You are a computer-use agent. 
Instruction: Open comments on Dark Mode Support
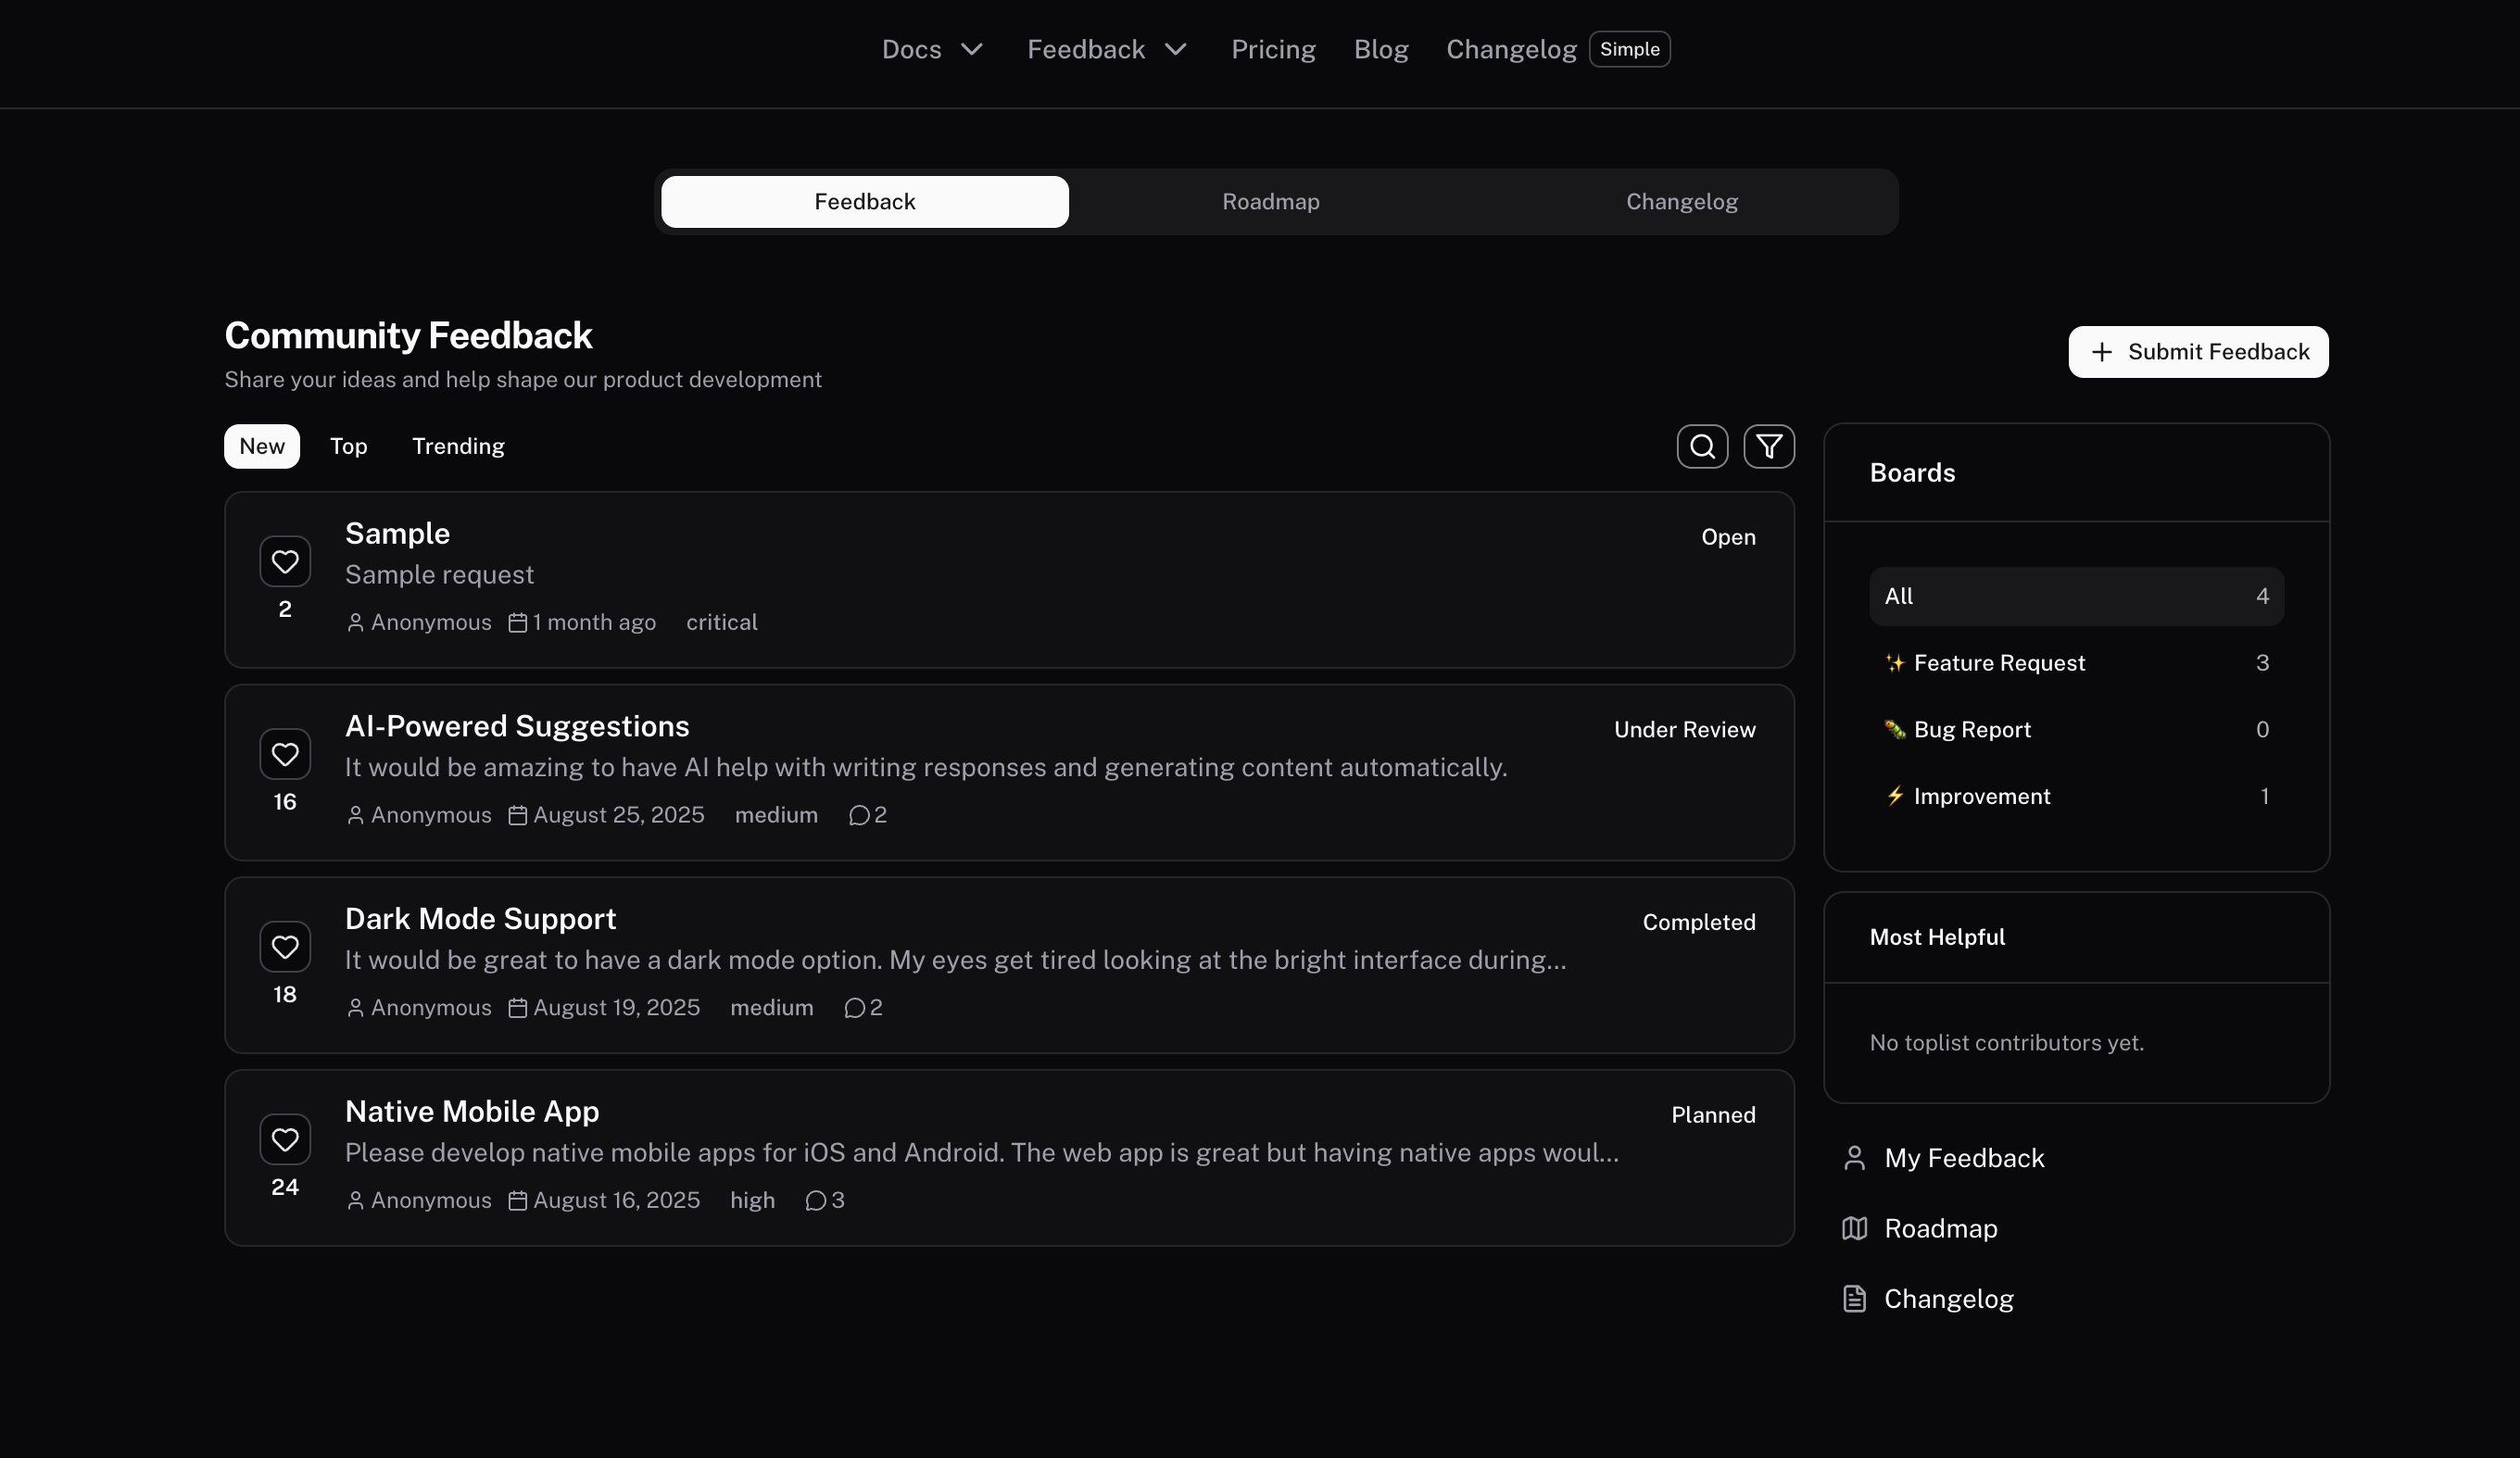[x=860, y=1007]
